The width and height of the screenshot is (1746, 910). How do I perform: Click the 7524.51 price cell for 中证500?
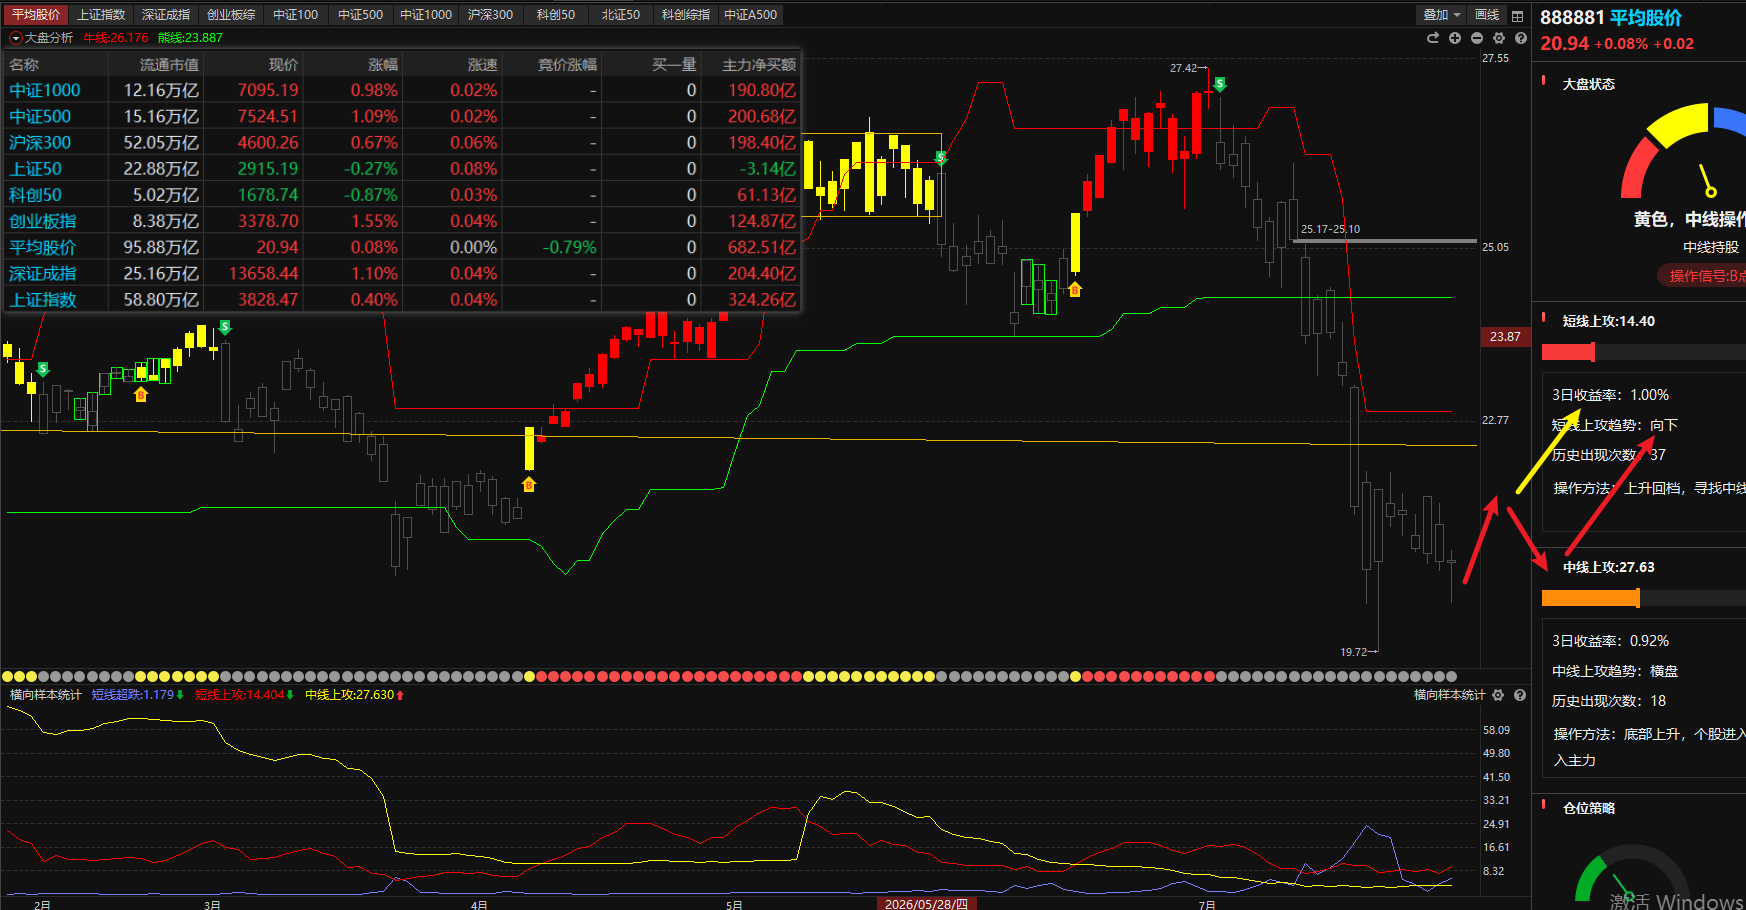click(x=267, y=117)
